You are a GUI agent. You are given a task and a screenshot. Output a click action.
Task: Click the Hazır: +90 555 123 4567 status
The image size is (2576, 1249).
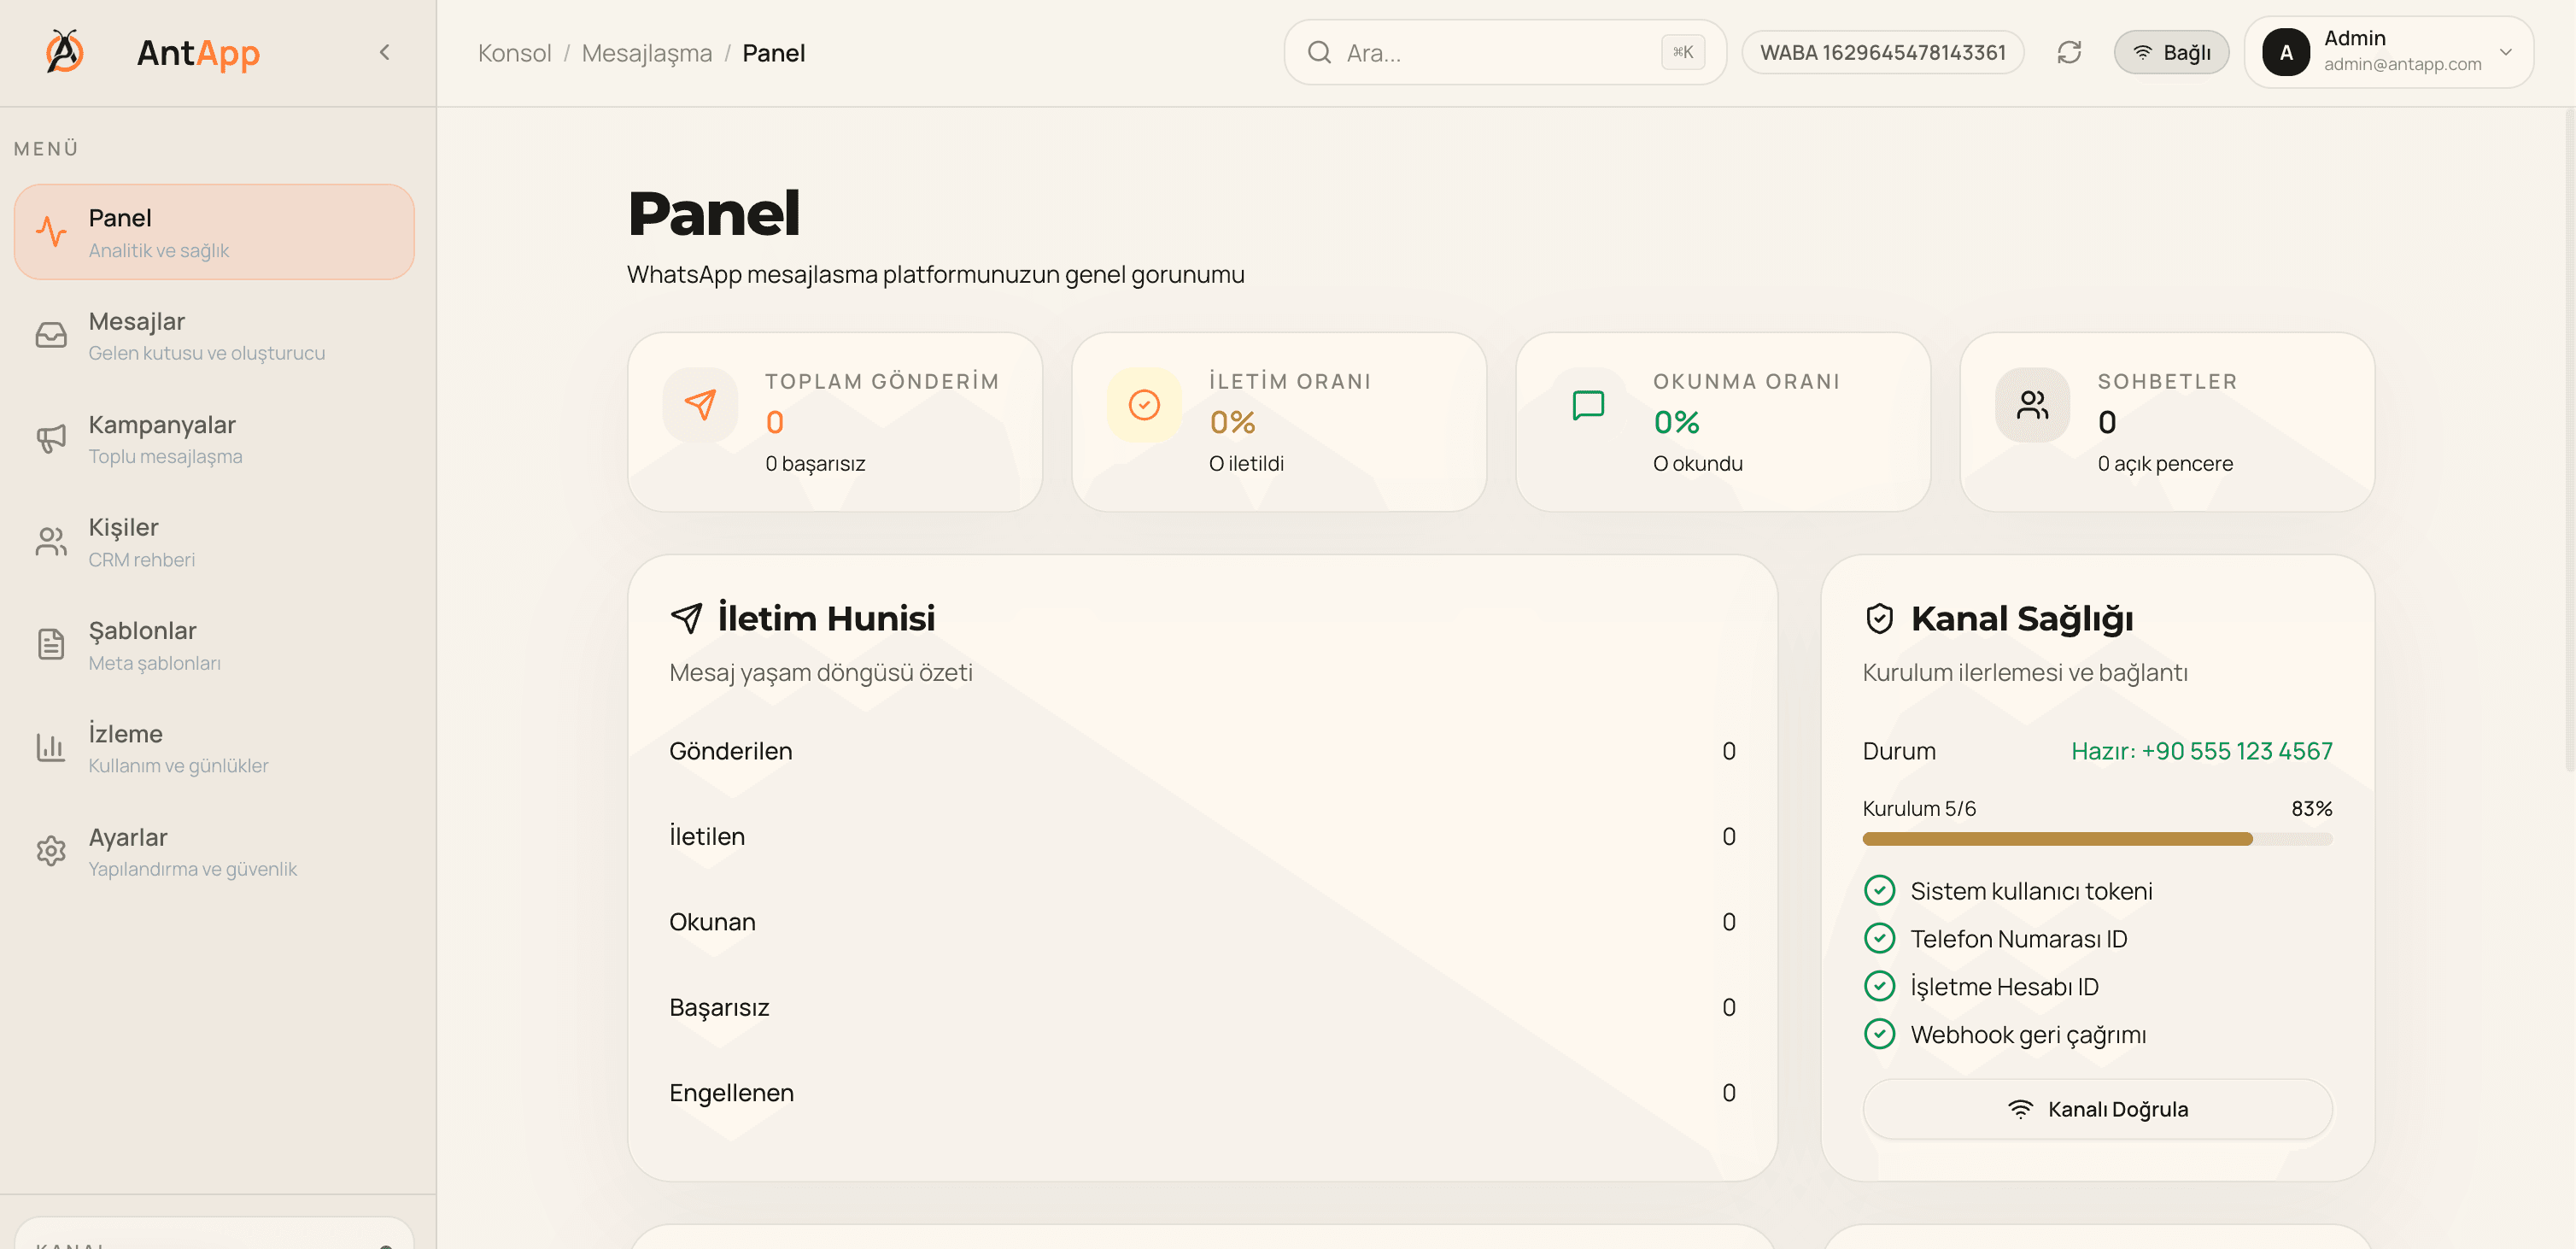(x=2201, y=751)
